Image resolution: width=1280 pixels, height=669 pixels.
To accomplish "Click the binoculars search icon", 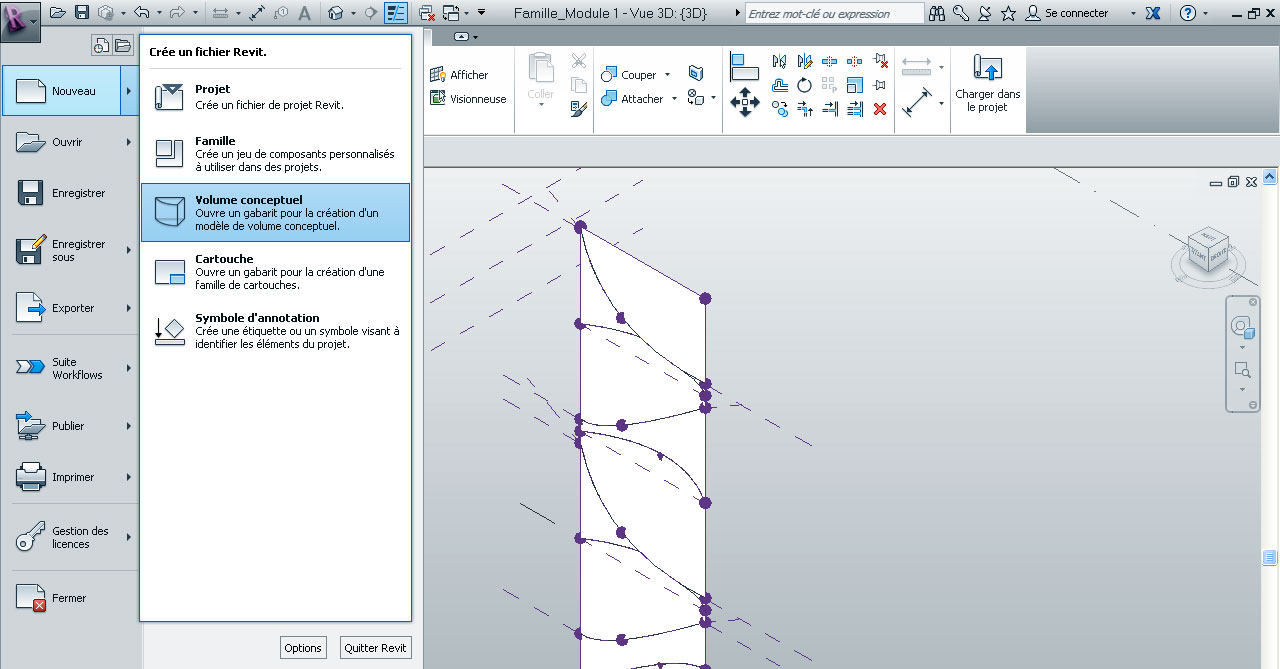I will (x=937, y=13).
